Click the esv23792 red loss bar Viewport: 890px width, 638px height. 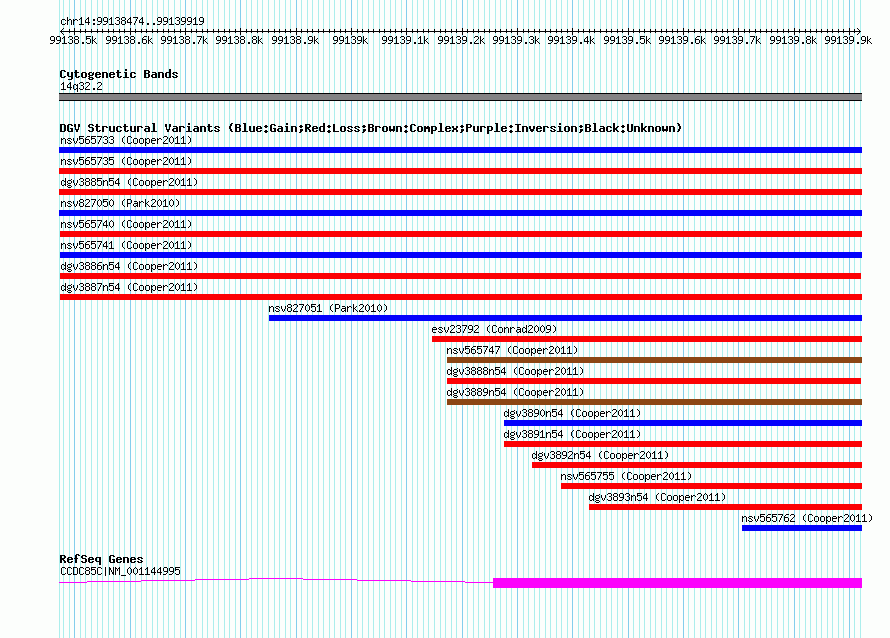click(x=647, y=339)
